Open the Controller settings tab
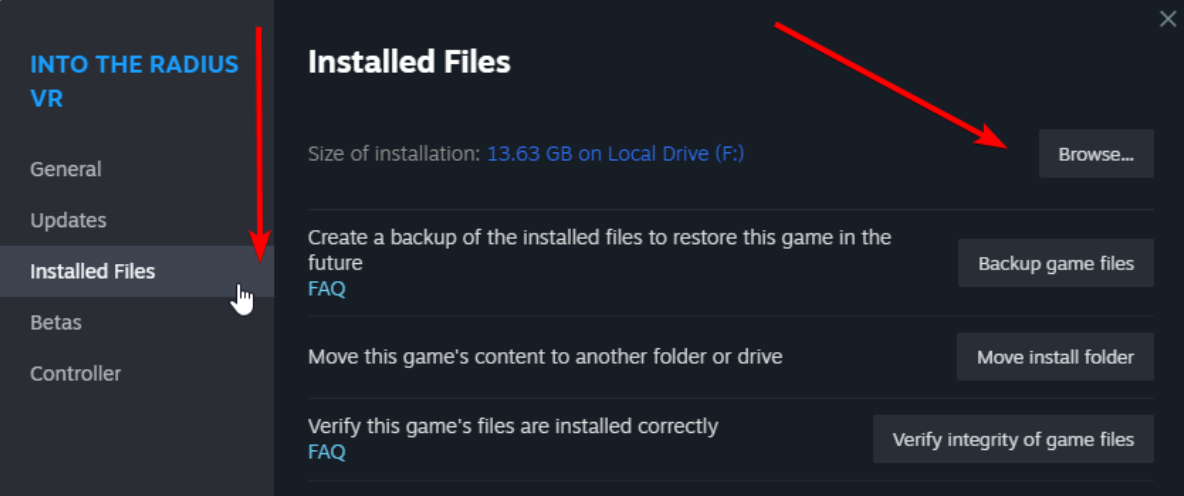The width and height of the screenshot is (1184, 496). pos(75,373)
